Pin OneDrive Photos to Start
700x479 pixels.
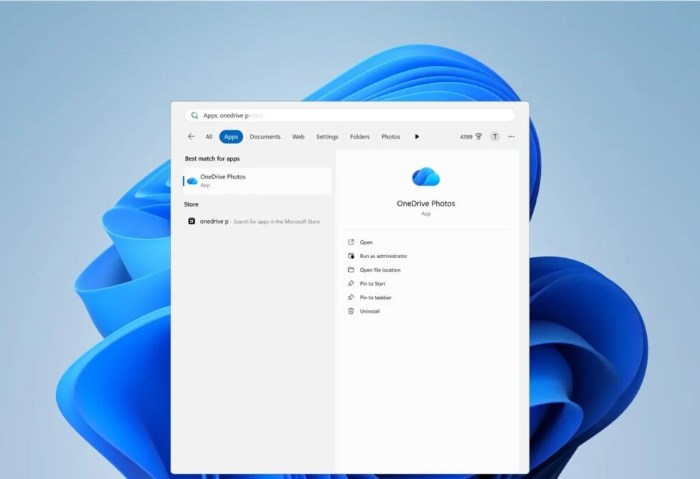pos(372,283)
